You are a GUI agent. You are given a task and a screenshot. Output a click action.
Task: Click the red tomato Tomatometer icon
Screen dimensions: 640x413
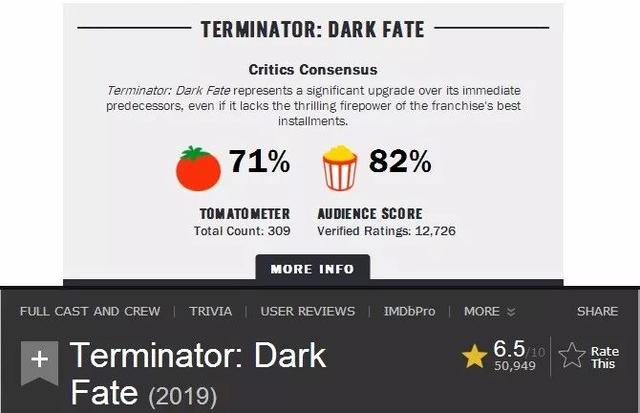198,168
